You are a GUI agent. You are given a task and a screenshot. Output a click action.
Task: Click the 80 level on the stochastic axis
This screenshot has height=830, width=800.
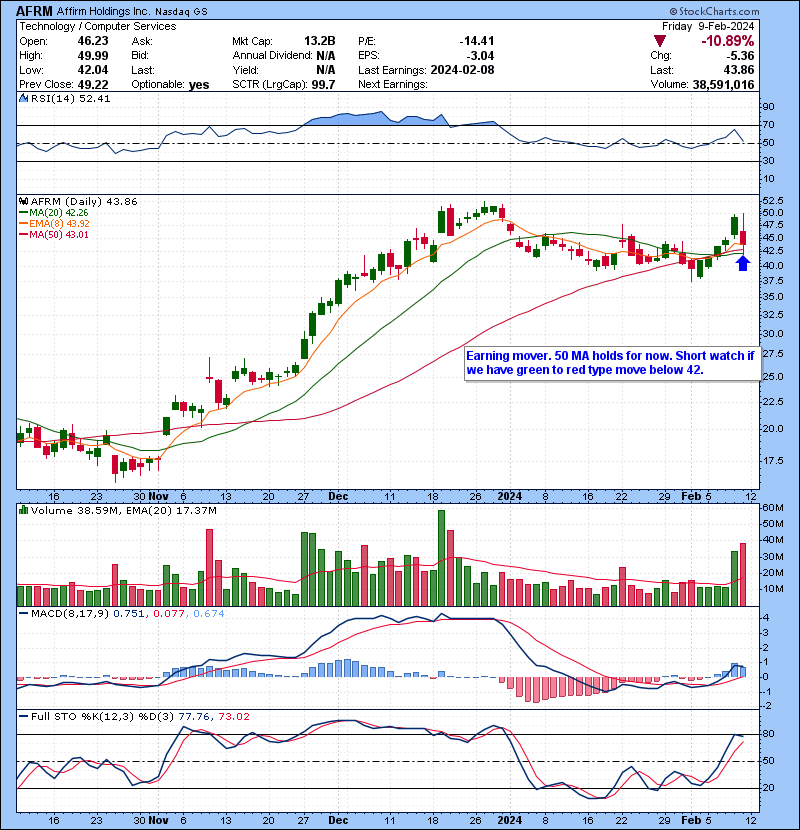[x=768, y=734]
